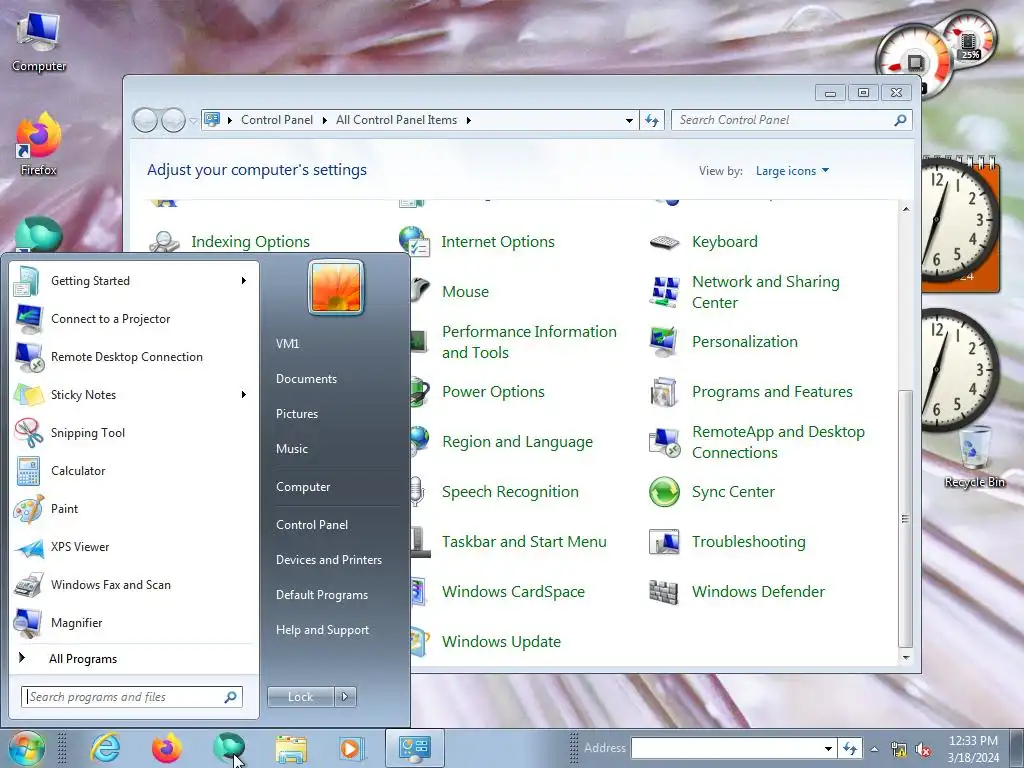Click the Paint palette icon
This screenshot has height=768, width=1024.
[28, 509]
